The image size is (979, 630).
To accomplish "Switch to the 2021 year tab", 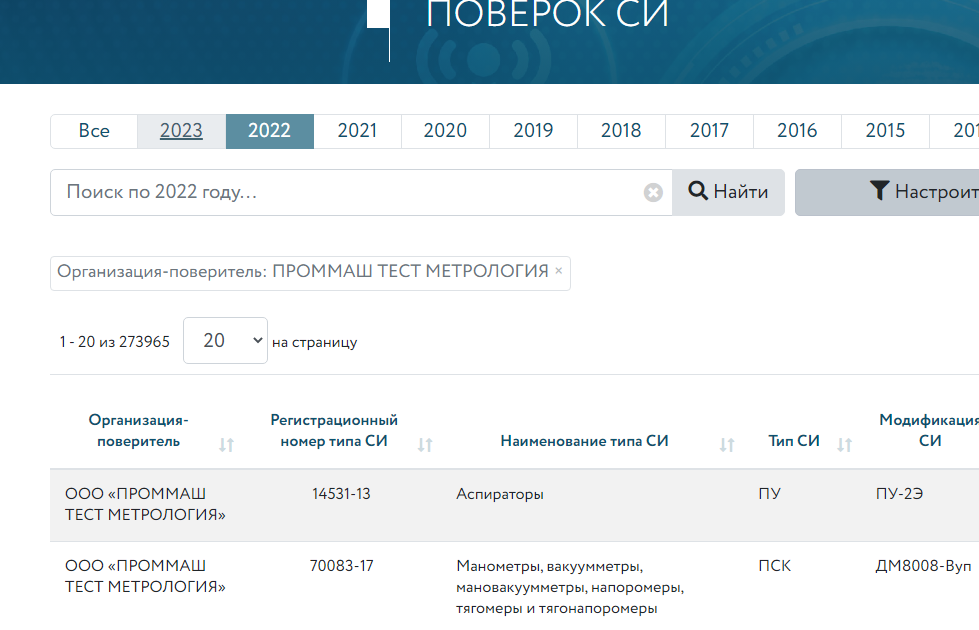I will tap(357, 131).
